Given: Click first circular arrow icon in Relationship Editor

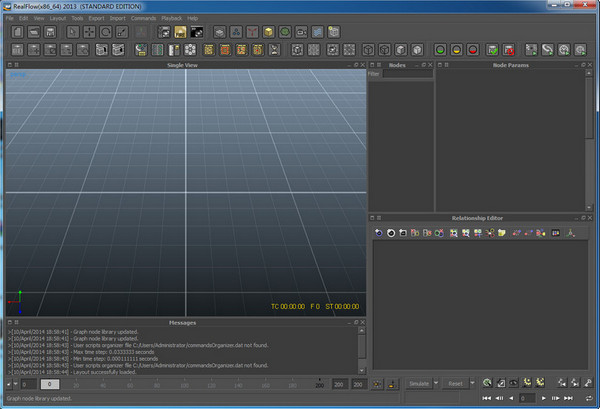Looking at the screenshot, I should (x=379, y=233).
